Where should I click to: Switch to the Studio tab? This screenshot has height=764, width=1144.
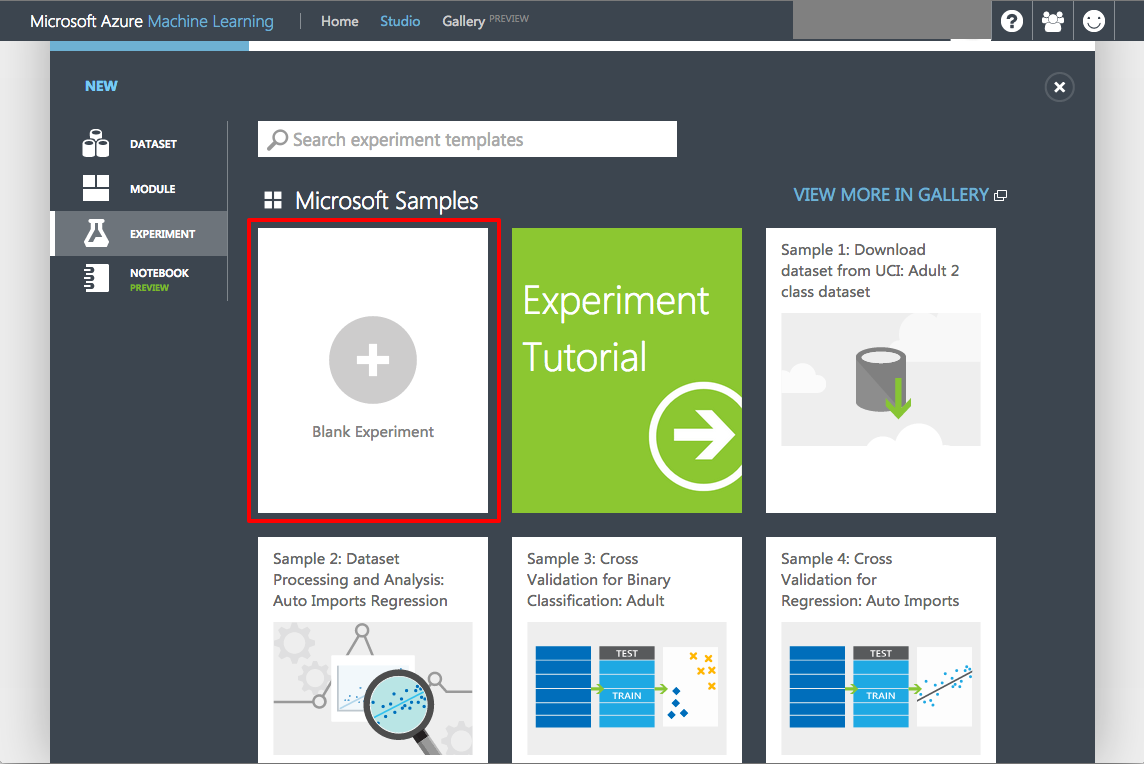pyautogui.click(x=400, y=21)
